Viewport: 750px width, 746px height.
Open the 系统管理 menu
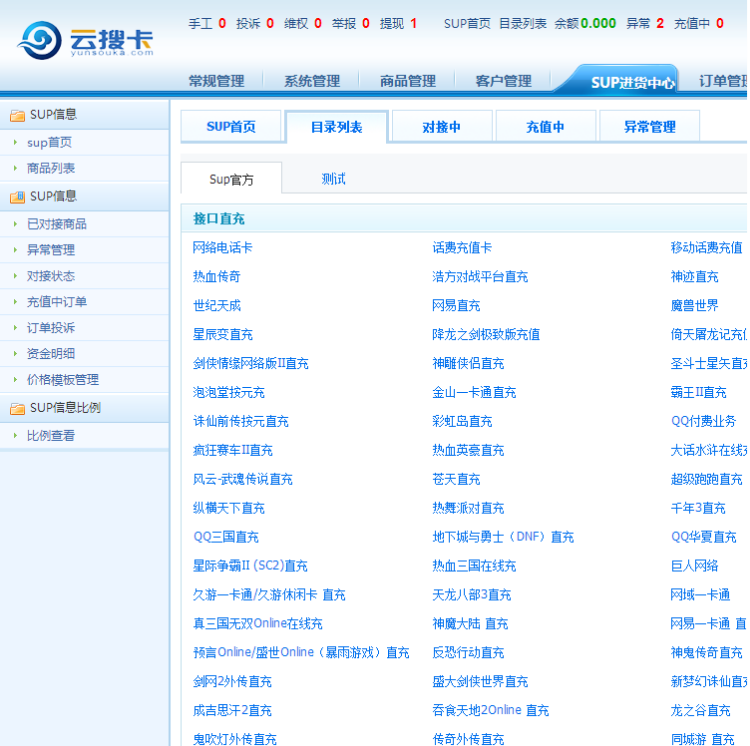tap(312, 81)
